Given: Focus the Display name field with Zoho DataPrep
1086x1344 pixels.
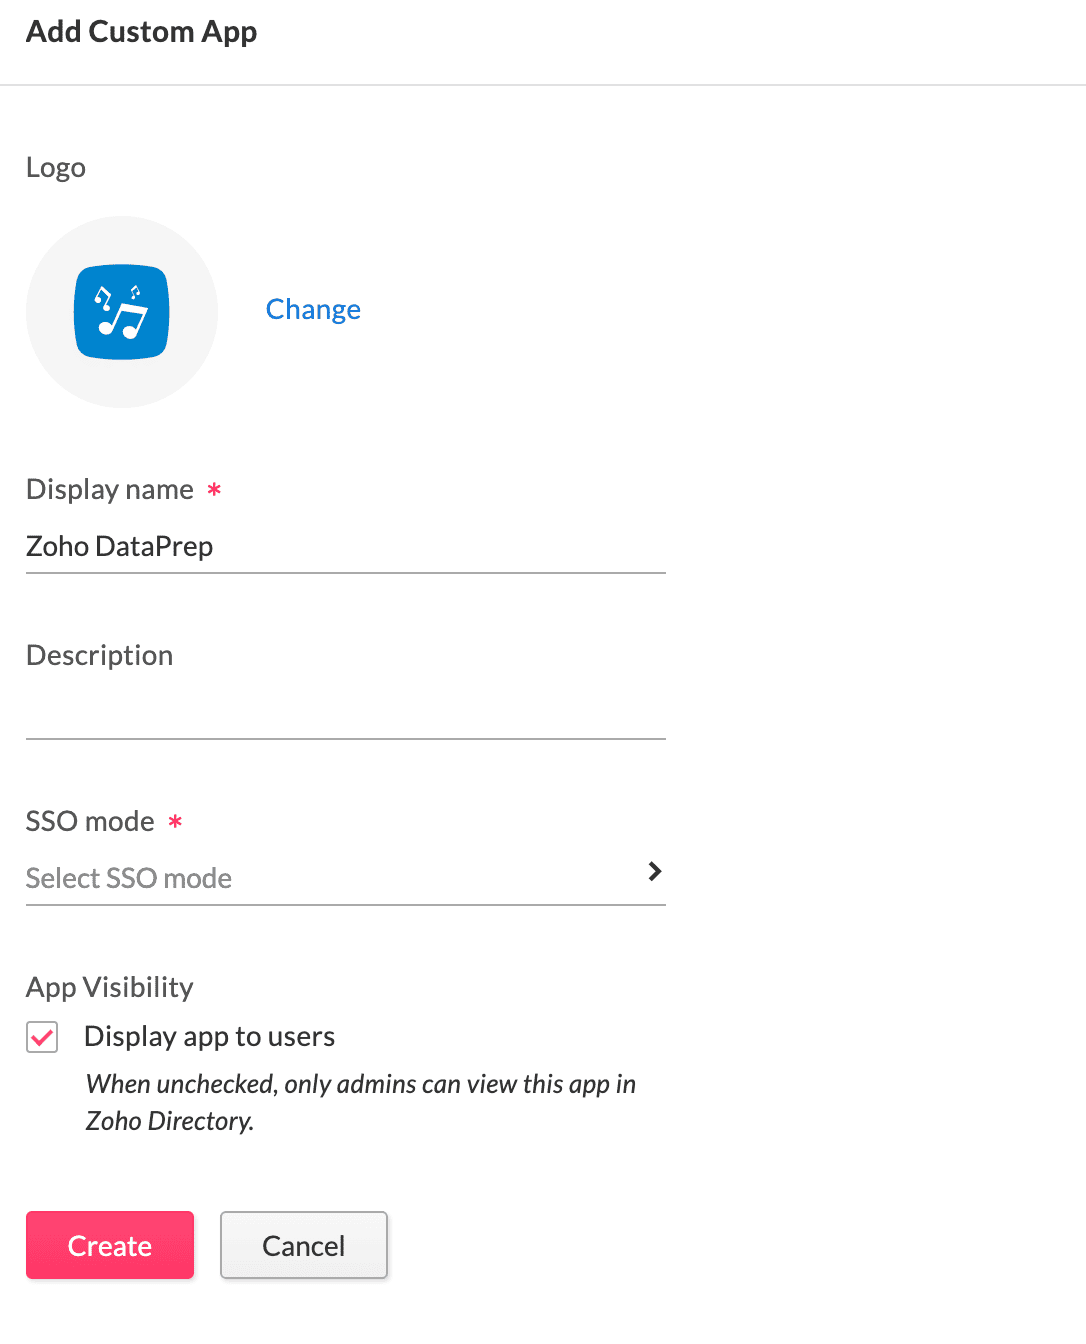Looking at the screenshot, I should click(345, 547).
